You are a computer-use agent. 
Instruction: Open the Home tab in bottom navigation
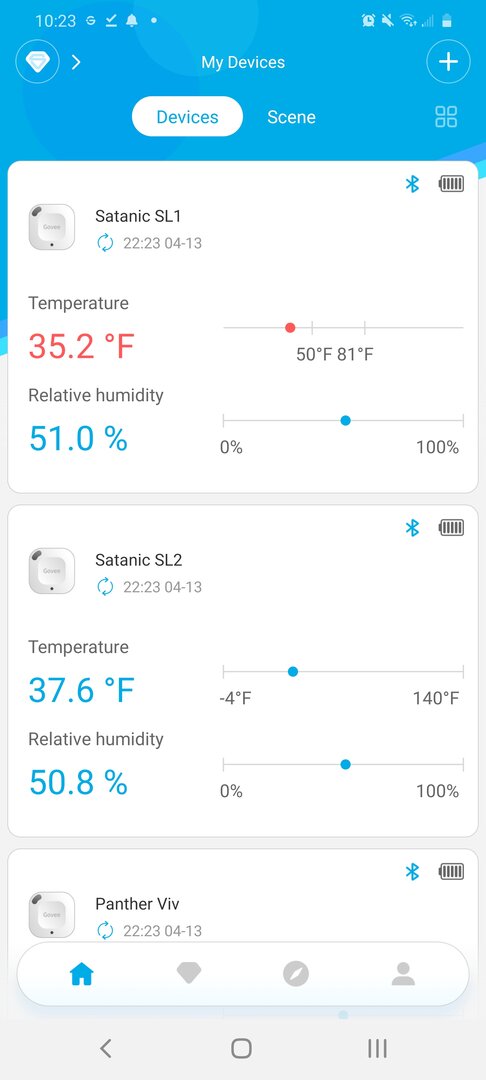click(82, 974)
